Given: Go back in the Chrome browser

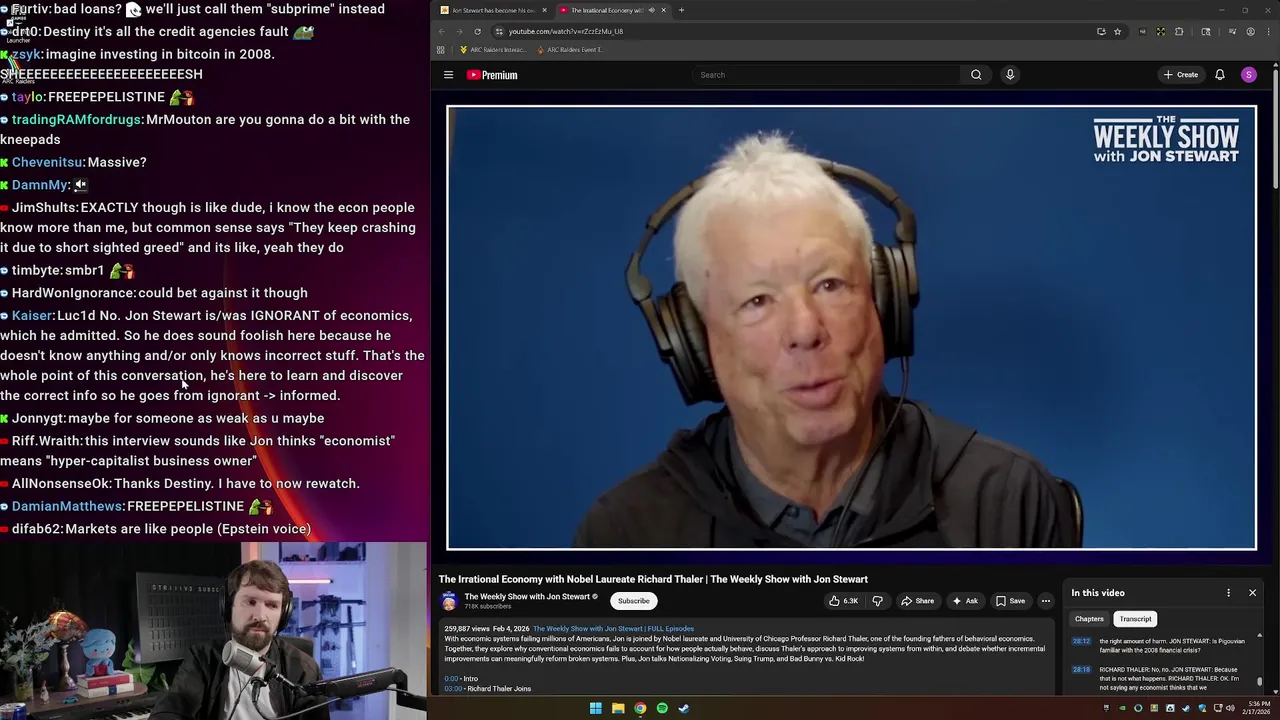Looking at the screenshot, I should (x=441, y=31).
